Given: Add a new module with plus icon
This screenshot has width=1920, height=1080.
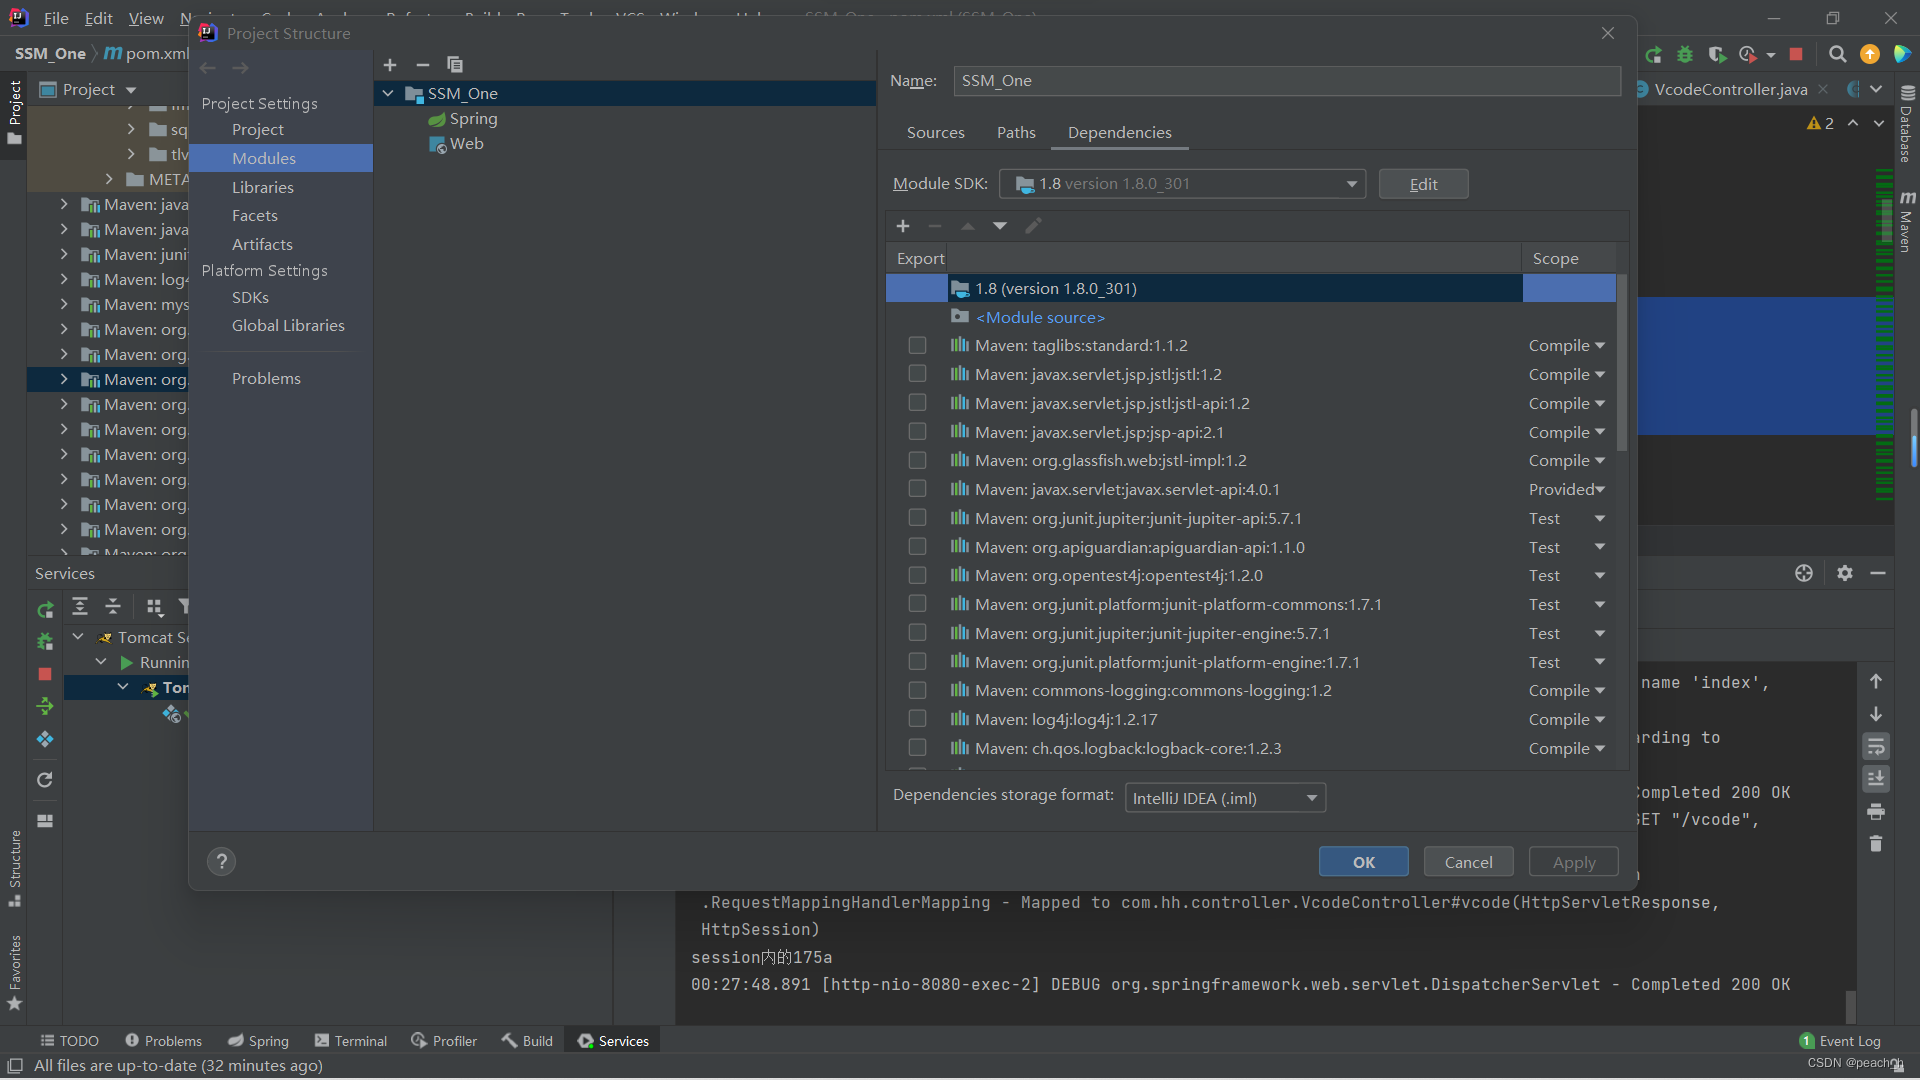Looking at the screenshot, I should pyautogui.click(x=390, y=65).
